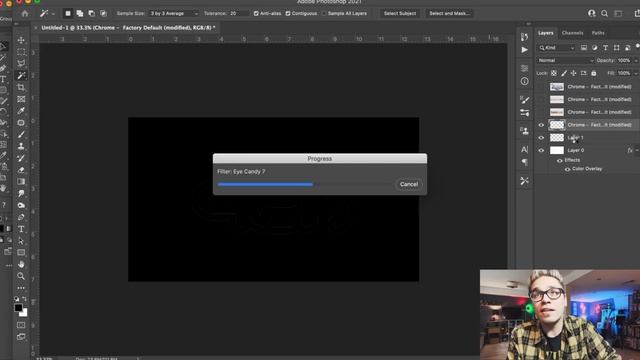Hide Layer 0 visibility eye
The height and width of the screenshot is (360, 640).
541,150
